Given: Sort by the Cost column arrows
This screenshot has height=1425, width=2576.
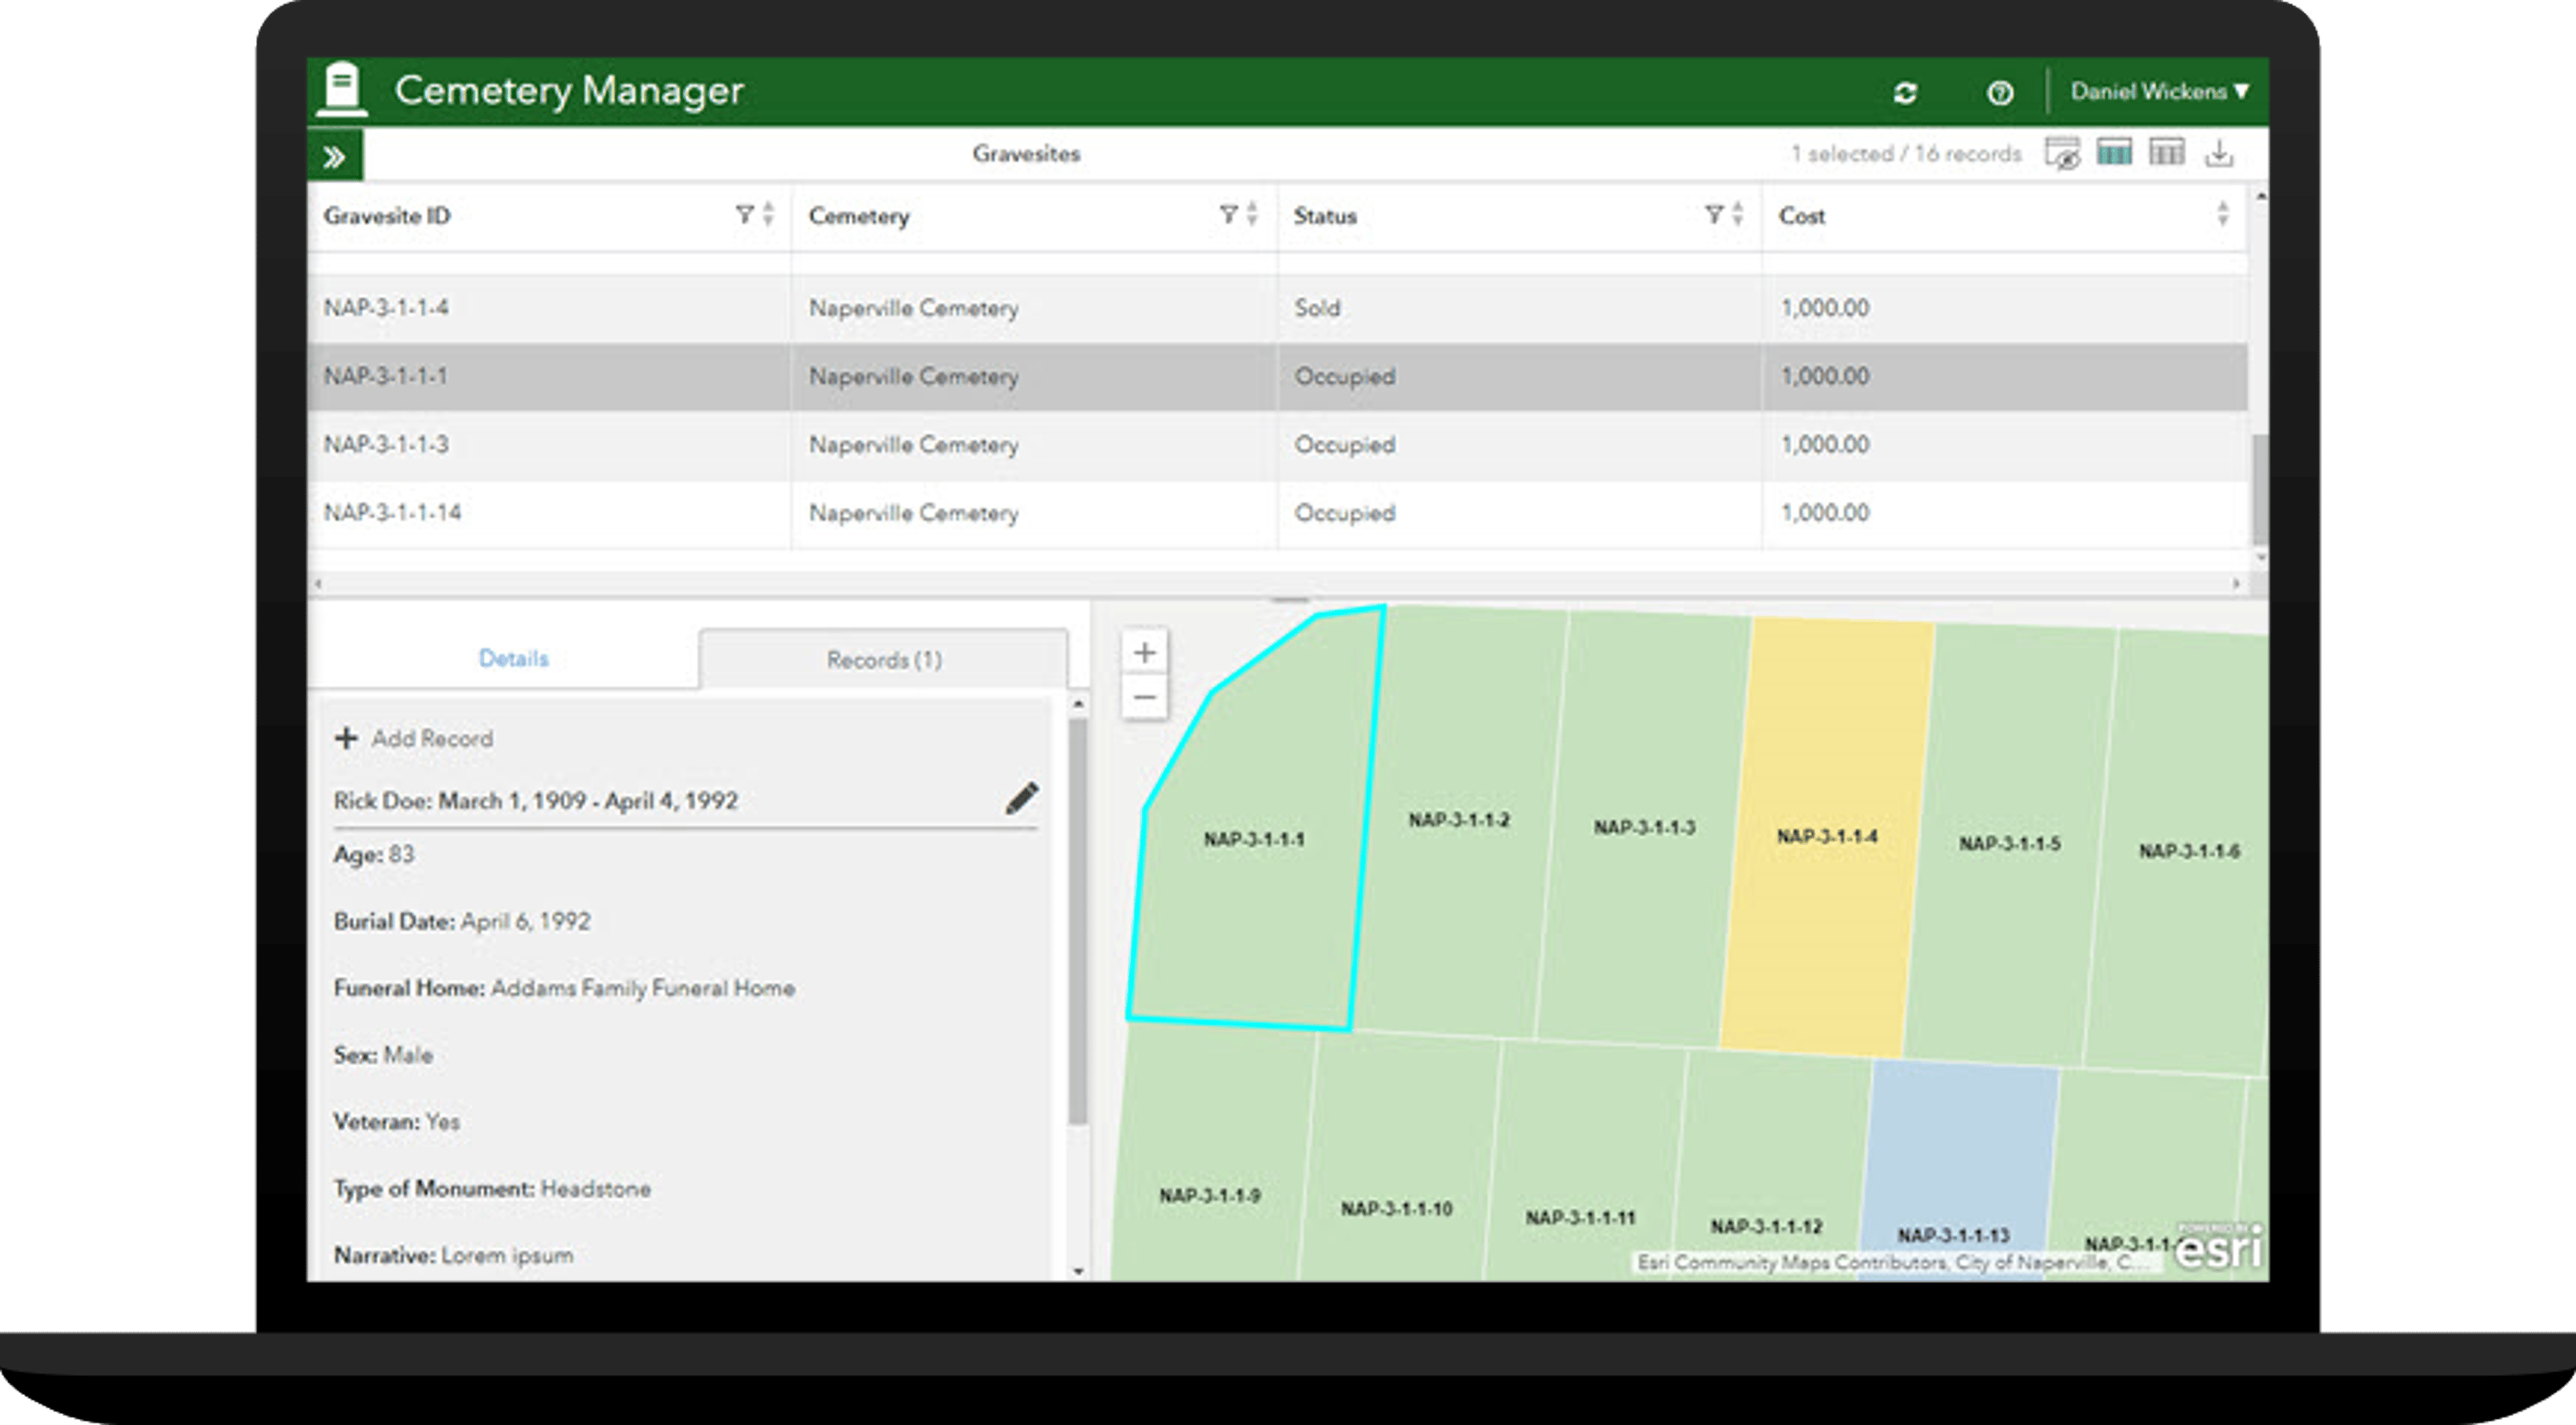Looking at the screenshot, I should (2222, 214).
